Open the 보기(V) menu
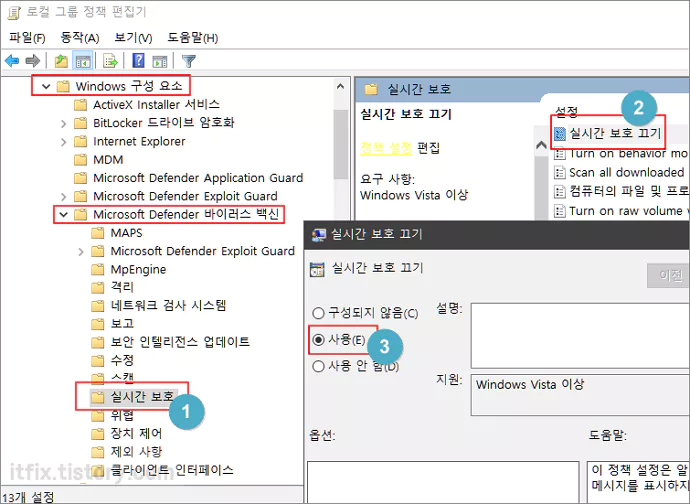This screenshot has height=504, width=690. click(133, 38)
